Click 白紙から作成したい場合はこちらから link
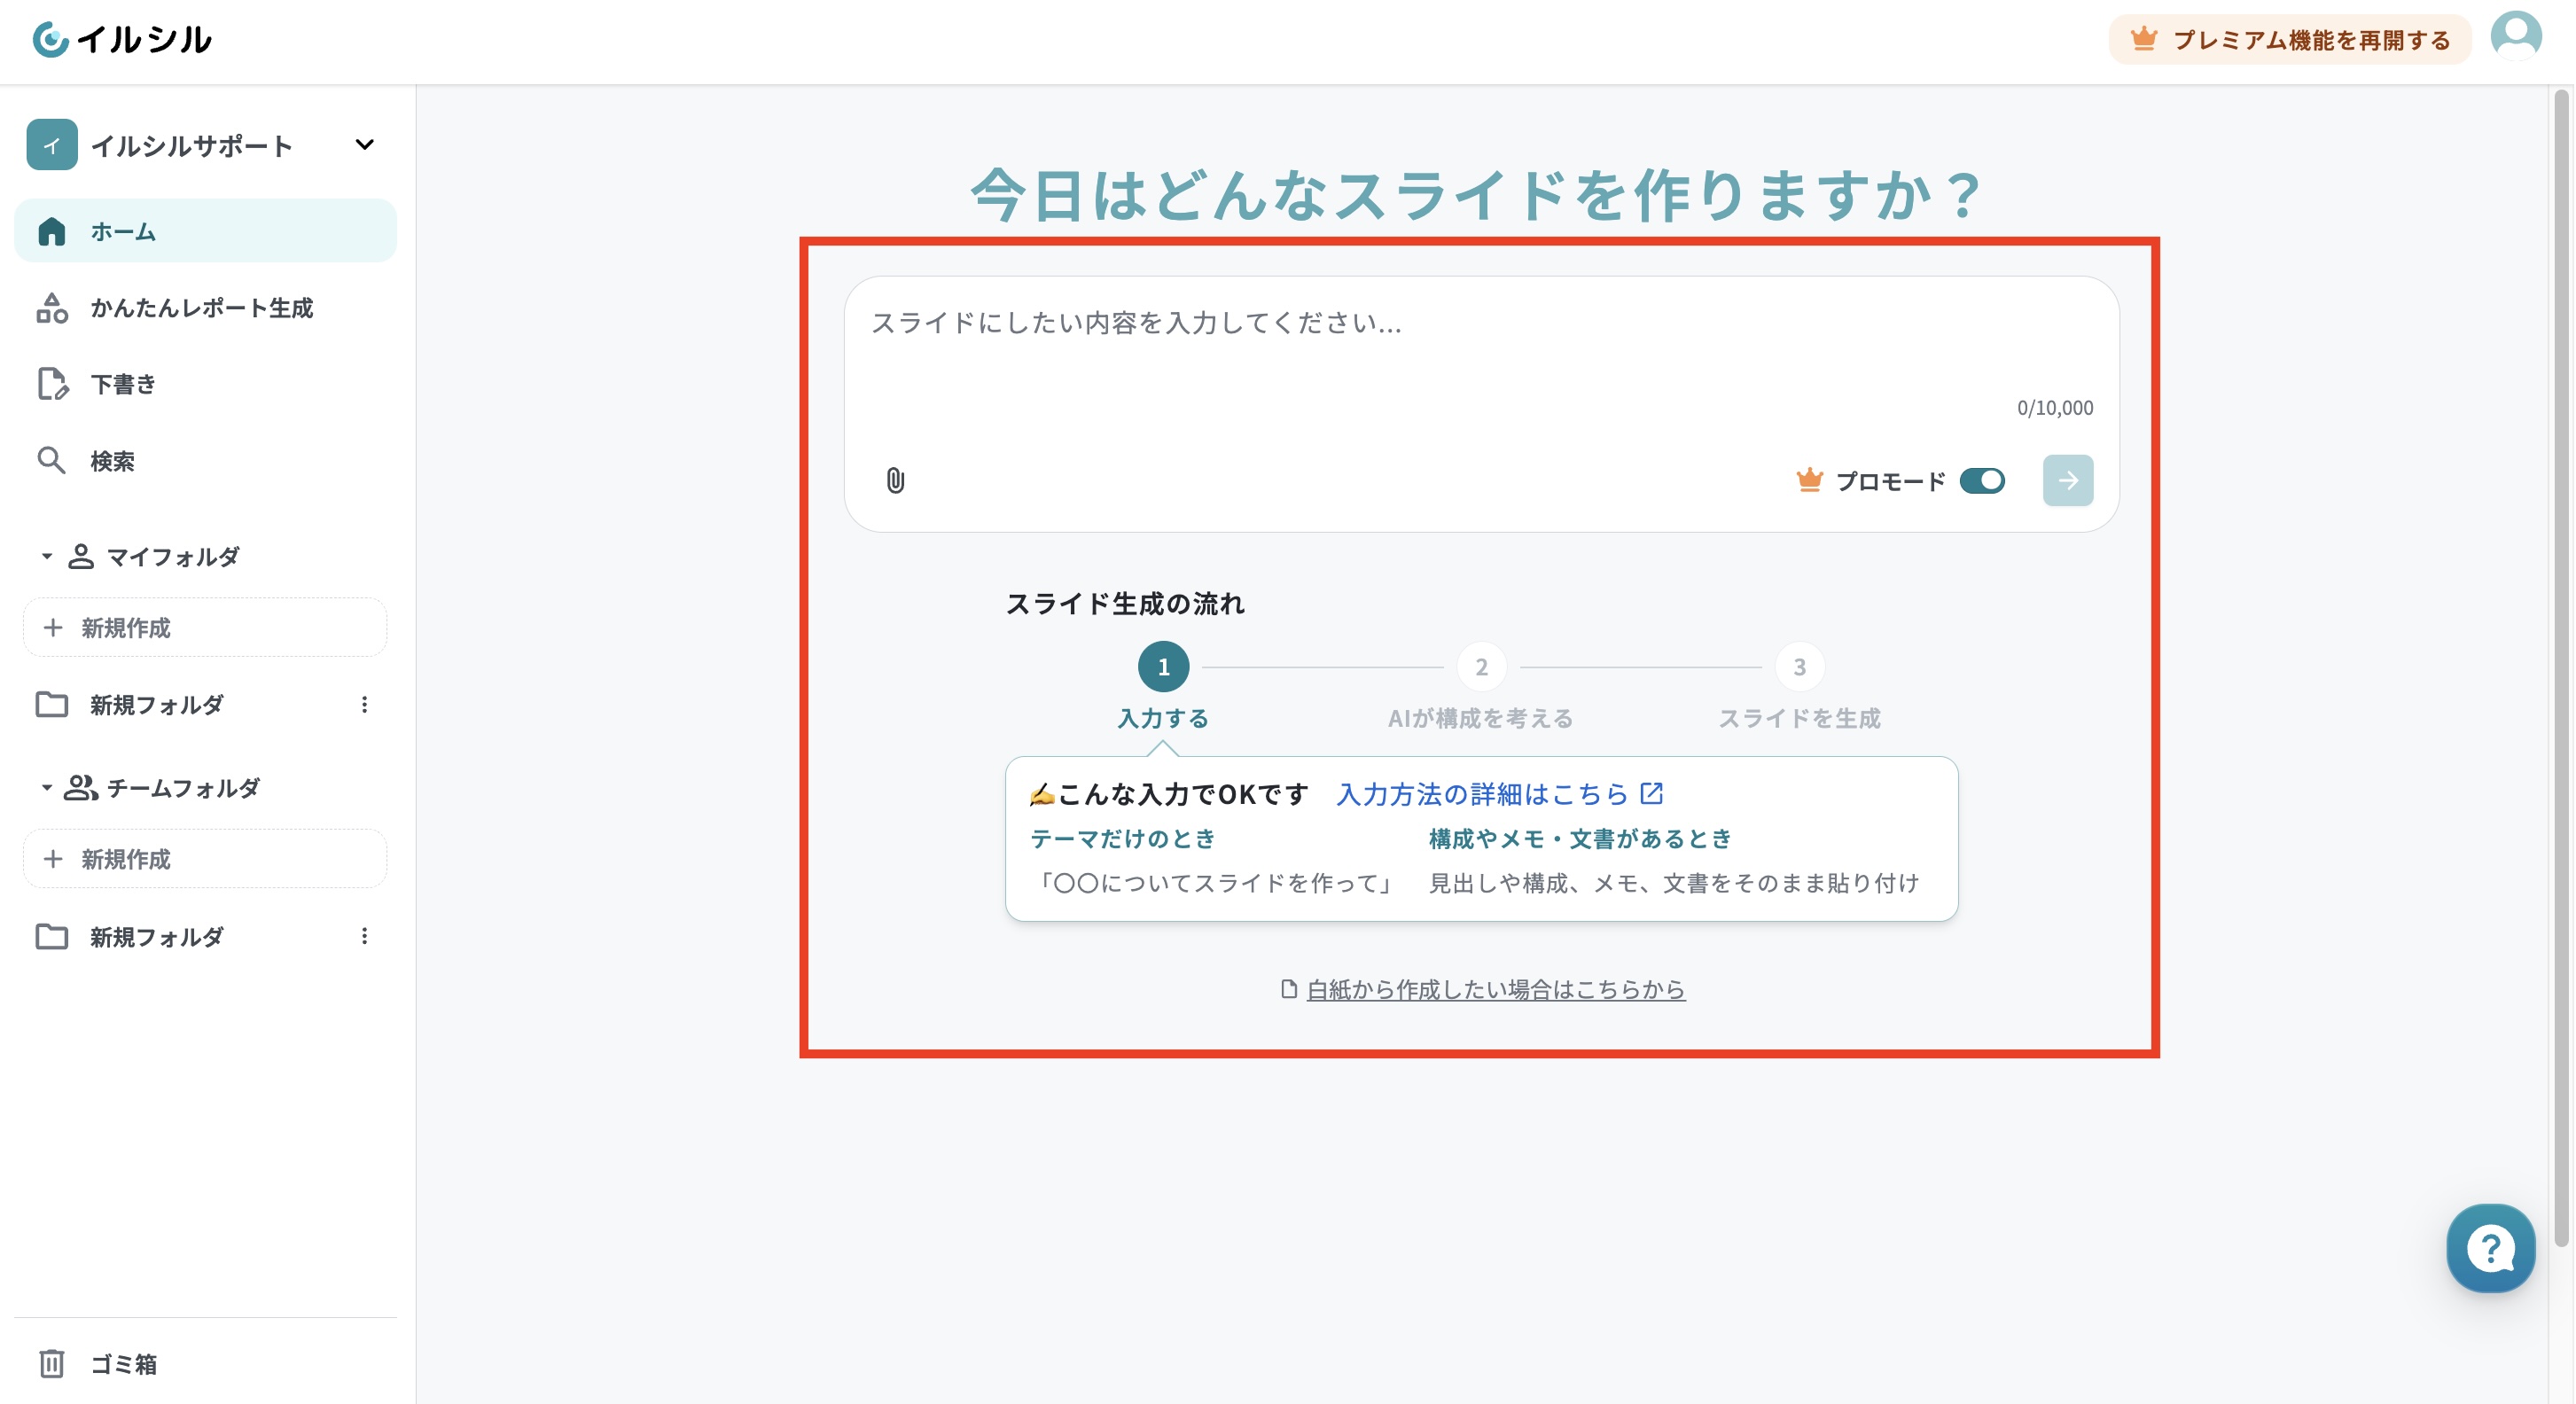The image size is (2576, 1404). click(1496, 990)
